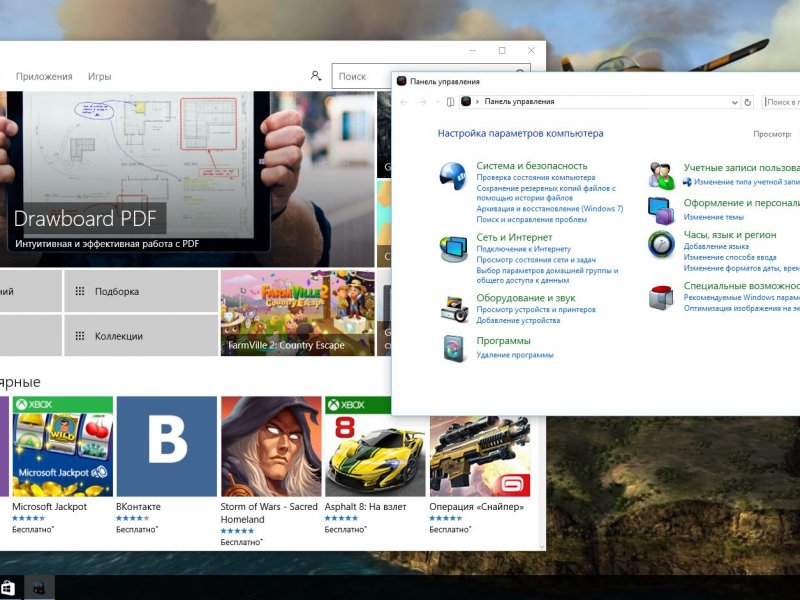
Task: Open Network and Internet category icon
Action: [x=454, y=248]
